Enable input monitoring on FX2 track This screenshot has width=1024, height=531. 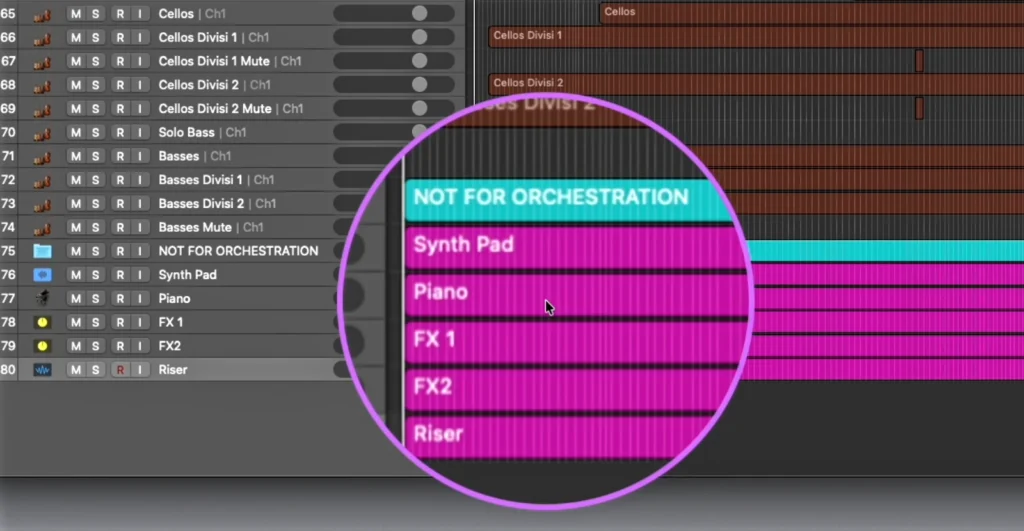[x=140, y=346]
